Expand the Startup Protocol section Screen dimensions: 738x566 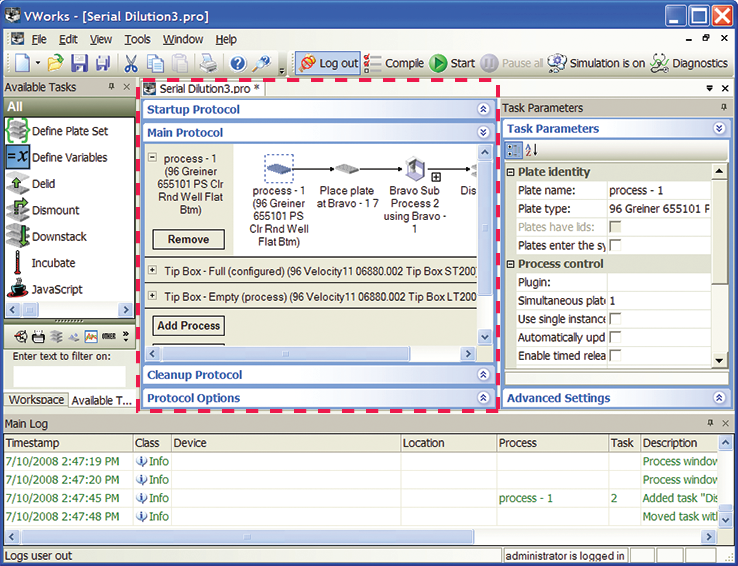coord(483,109)
